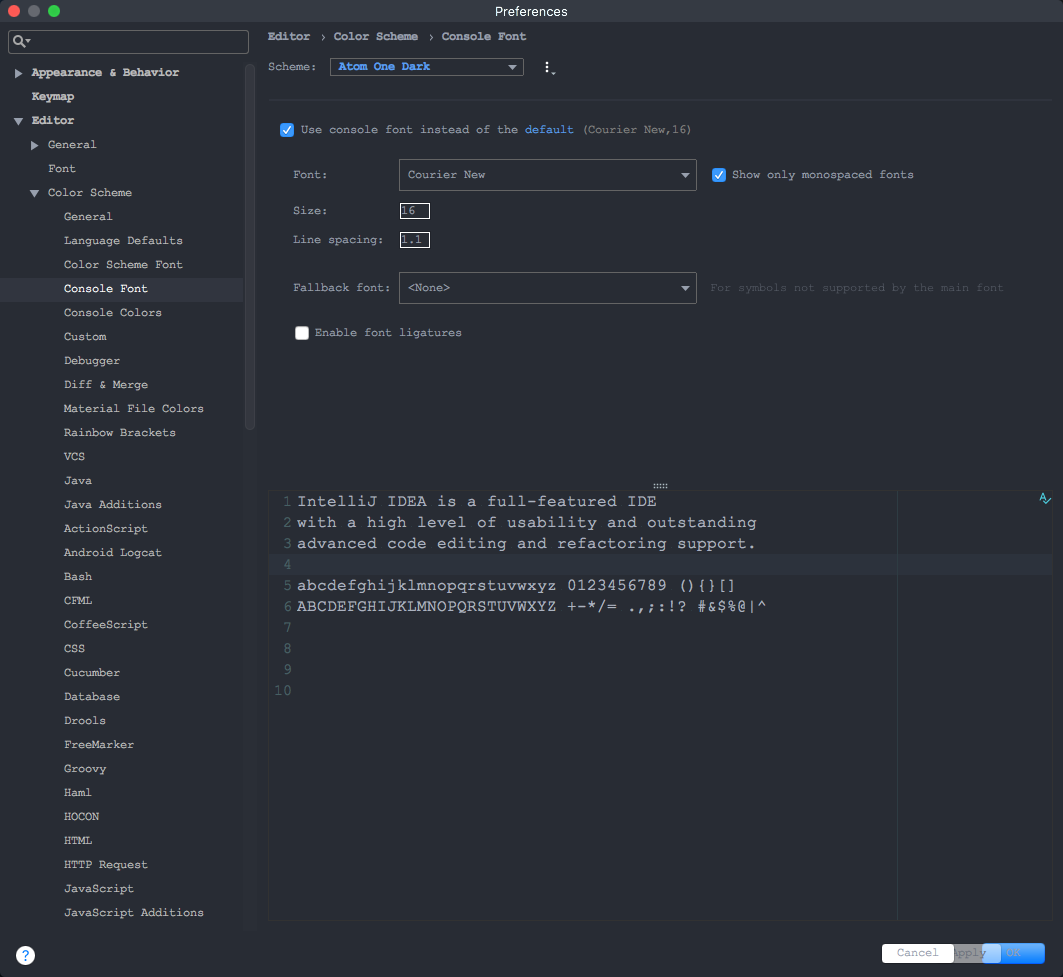Open the Fallback font dropdown
Screen dimensions: 1063x977
point(547,288)
